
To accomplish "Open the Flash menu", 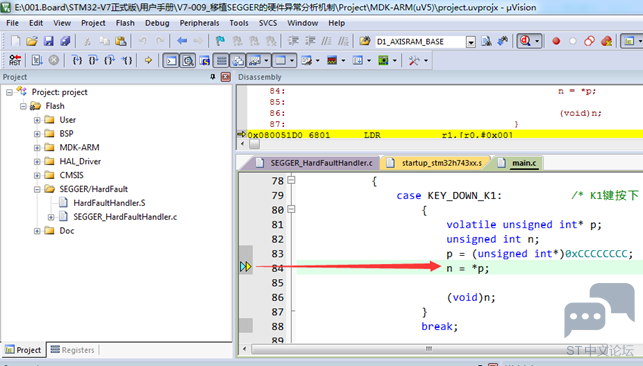I will point(125,23).
